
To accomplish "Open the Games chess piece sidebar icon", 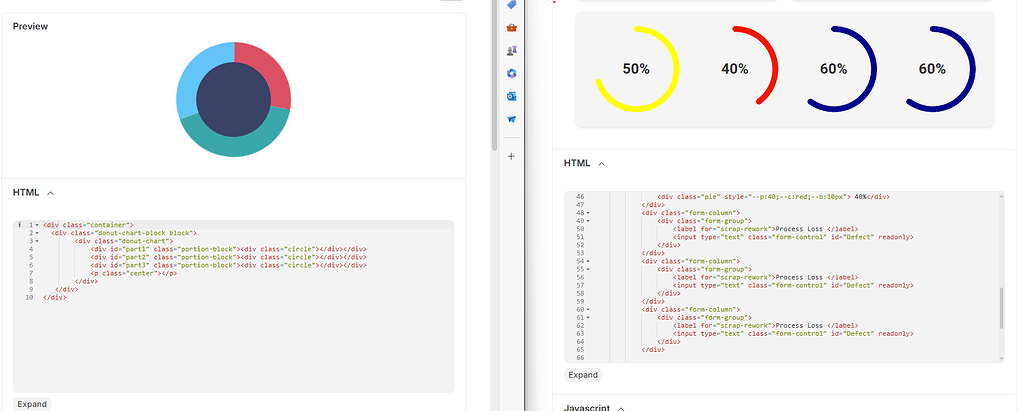I will pyautogui.click(x=511, y=50).
